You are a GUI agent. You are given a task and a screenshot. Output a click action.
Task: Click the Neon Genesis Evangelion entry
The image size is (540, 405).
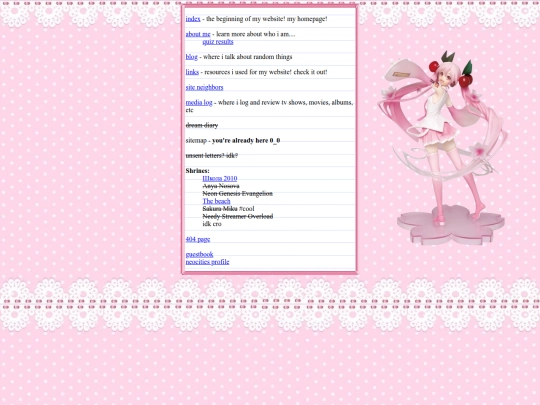click(238, 194)
